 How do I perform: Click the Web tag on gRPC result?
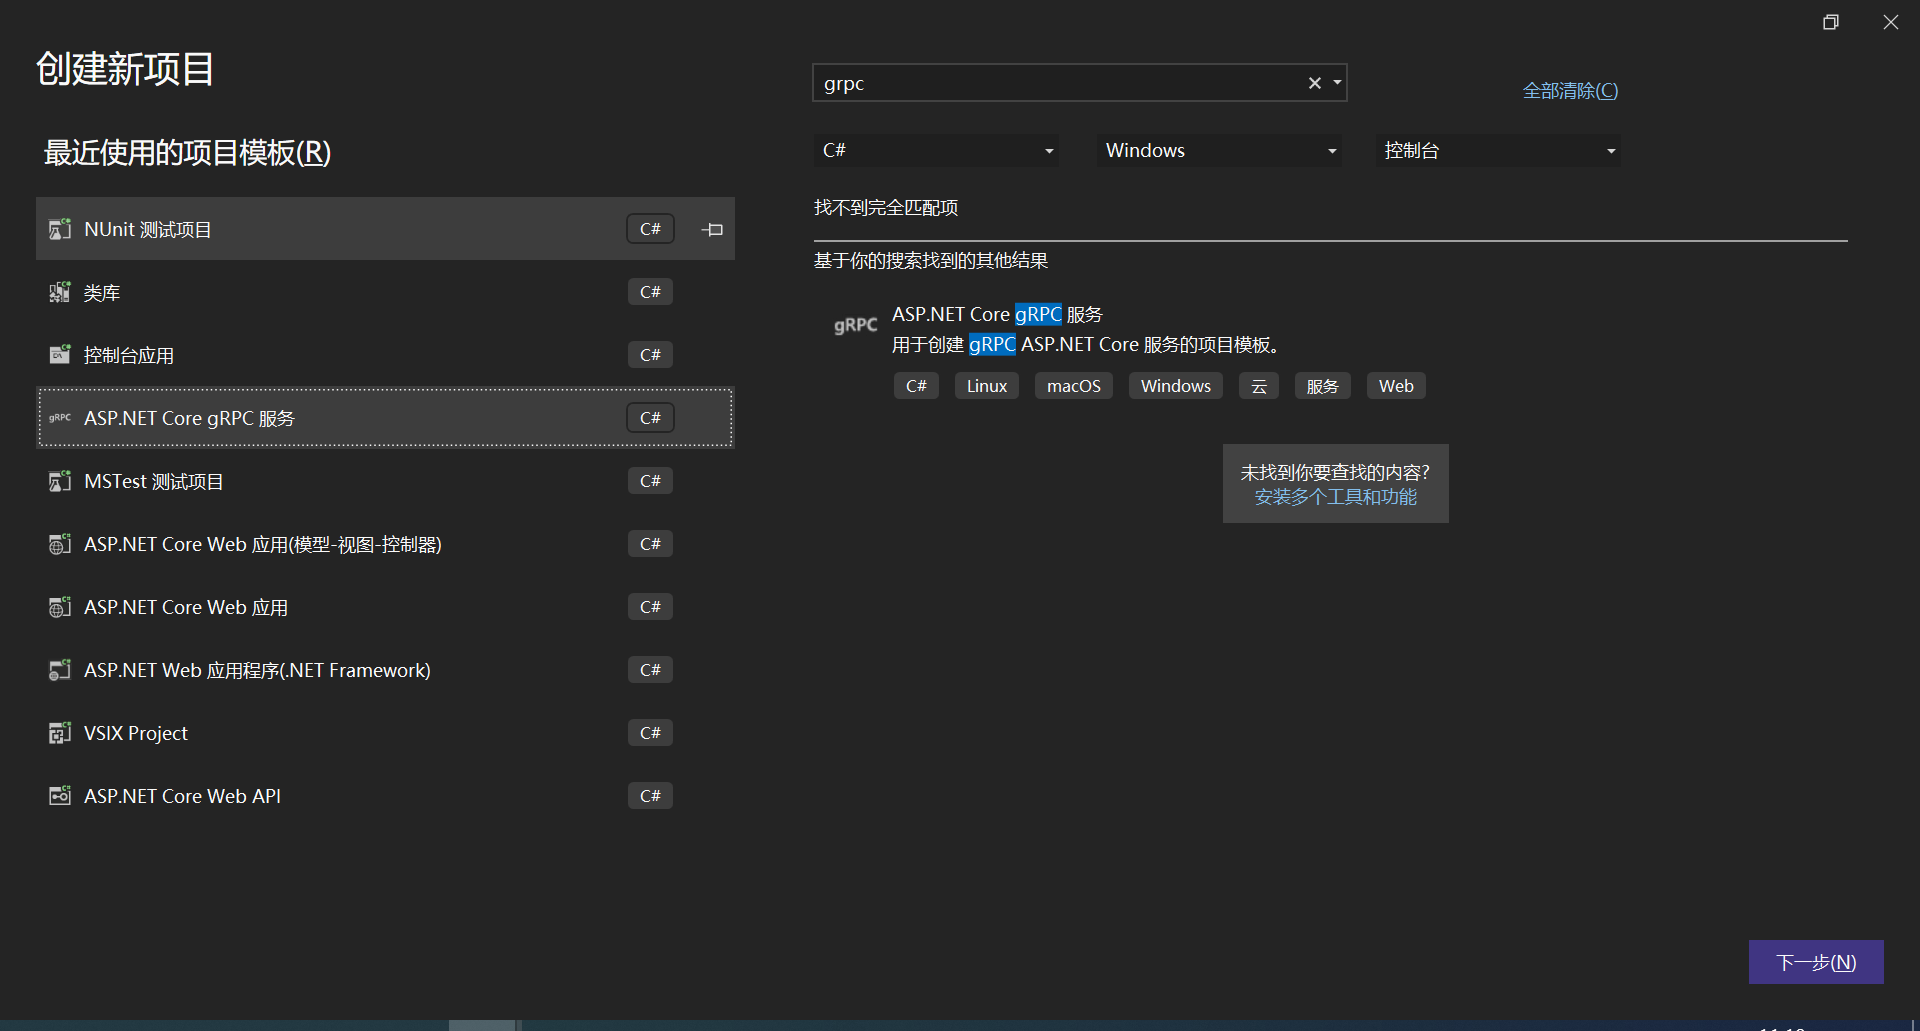point(1396,386)
